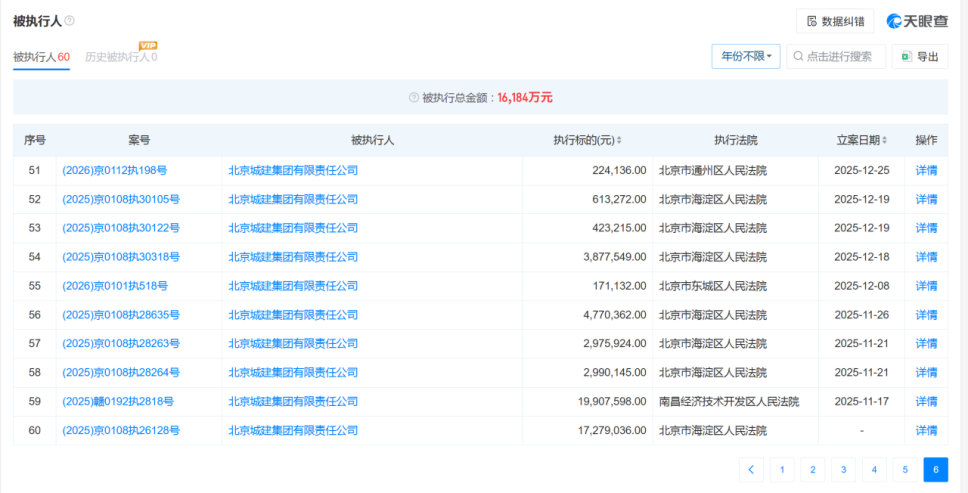Open 北京城建集团有限责任公司 in row 55
This screenshot has height=493, width=968.
coord(293,286)
